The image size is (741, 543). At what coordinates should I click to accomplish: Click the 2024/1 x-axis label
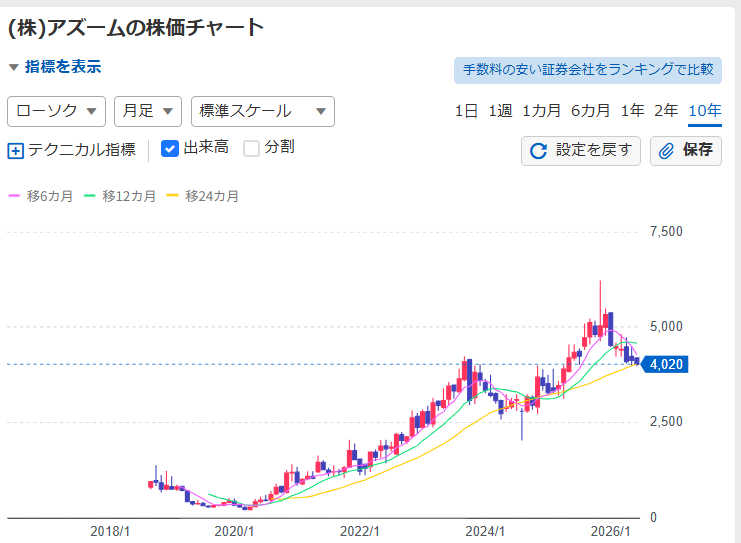point(485,532)
